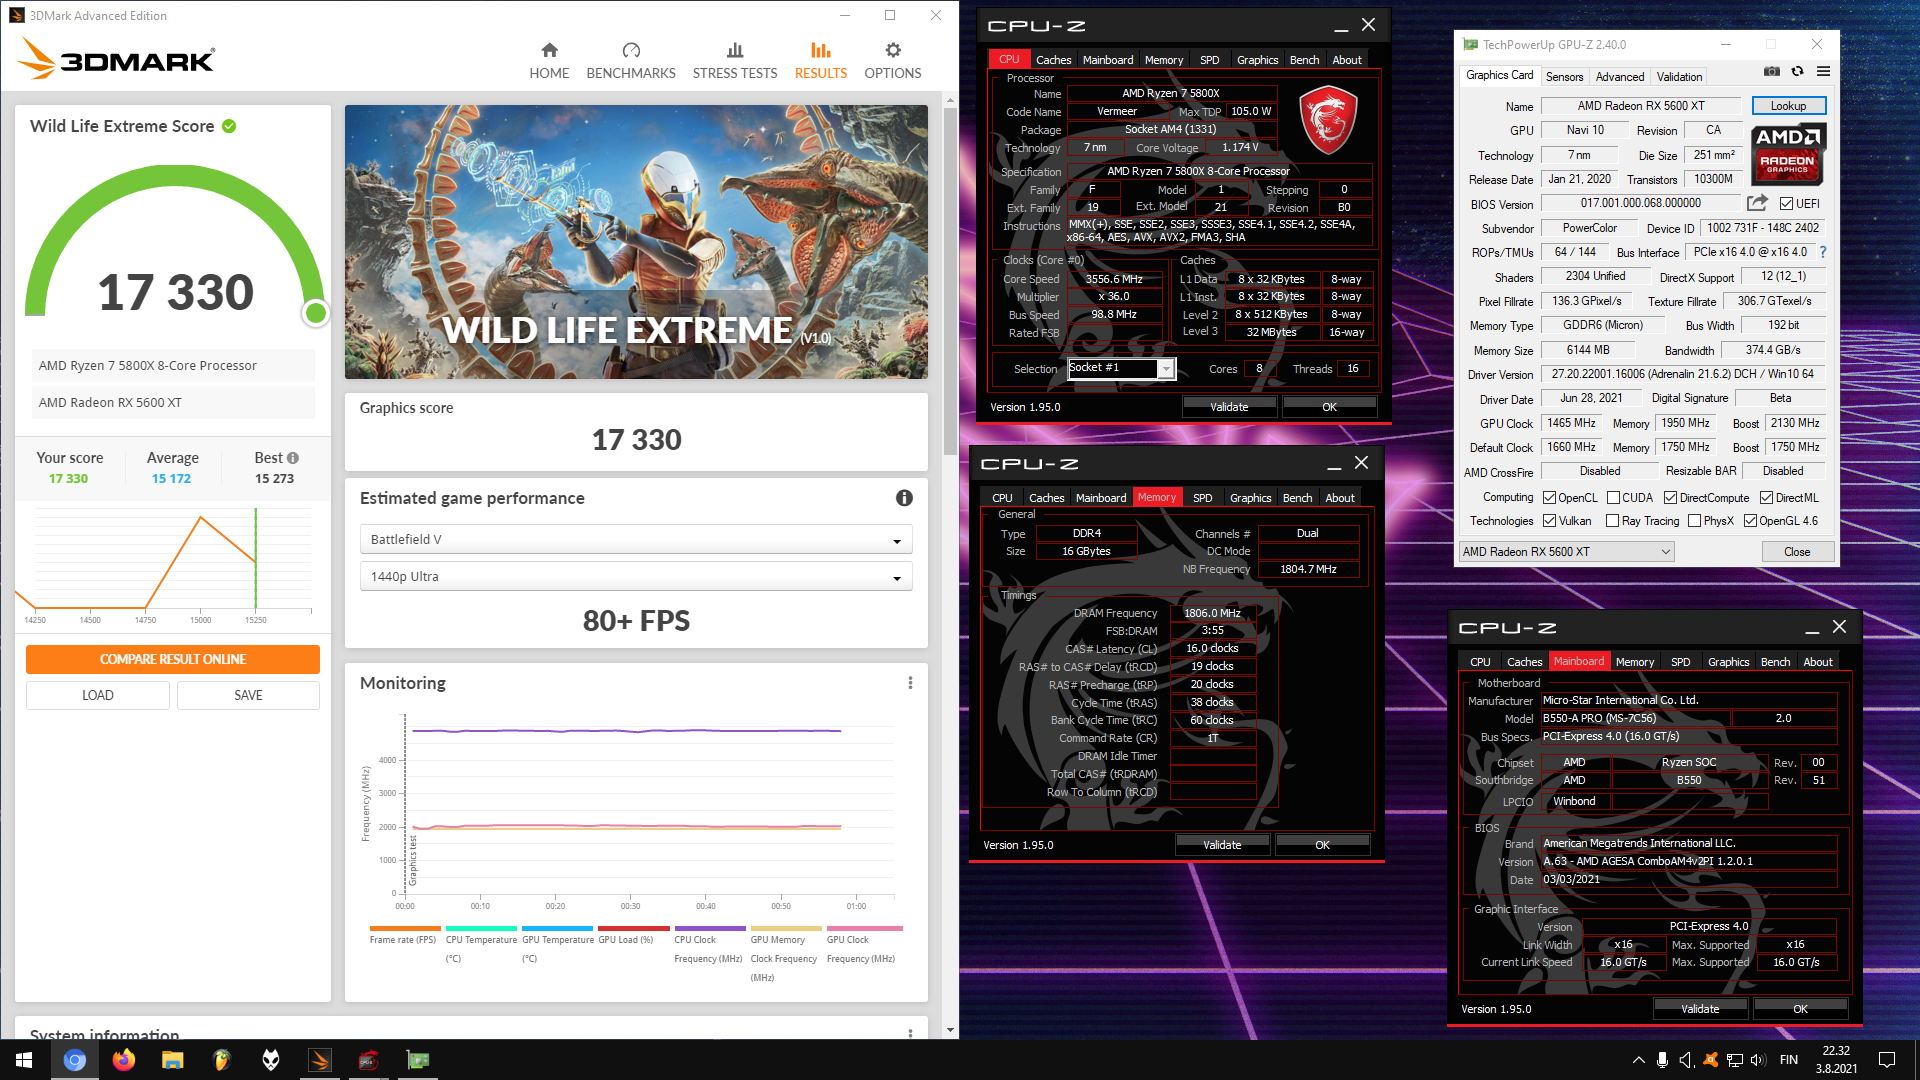This screenshot has width=1920, height=1080.
Task: Open the Results chart icon
Action: coord(821,50)
